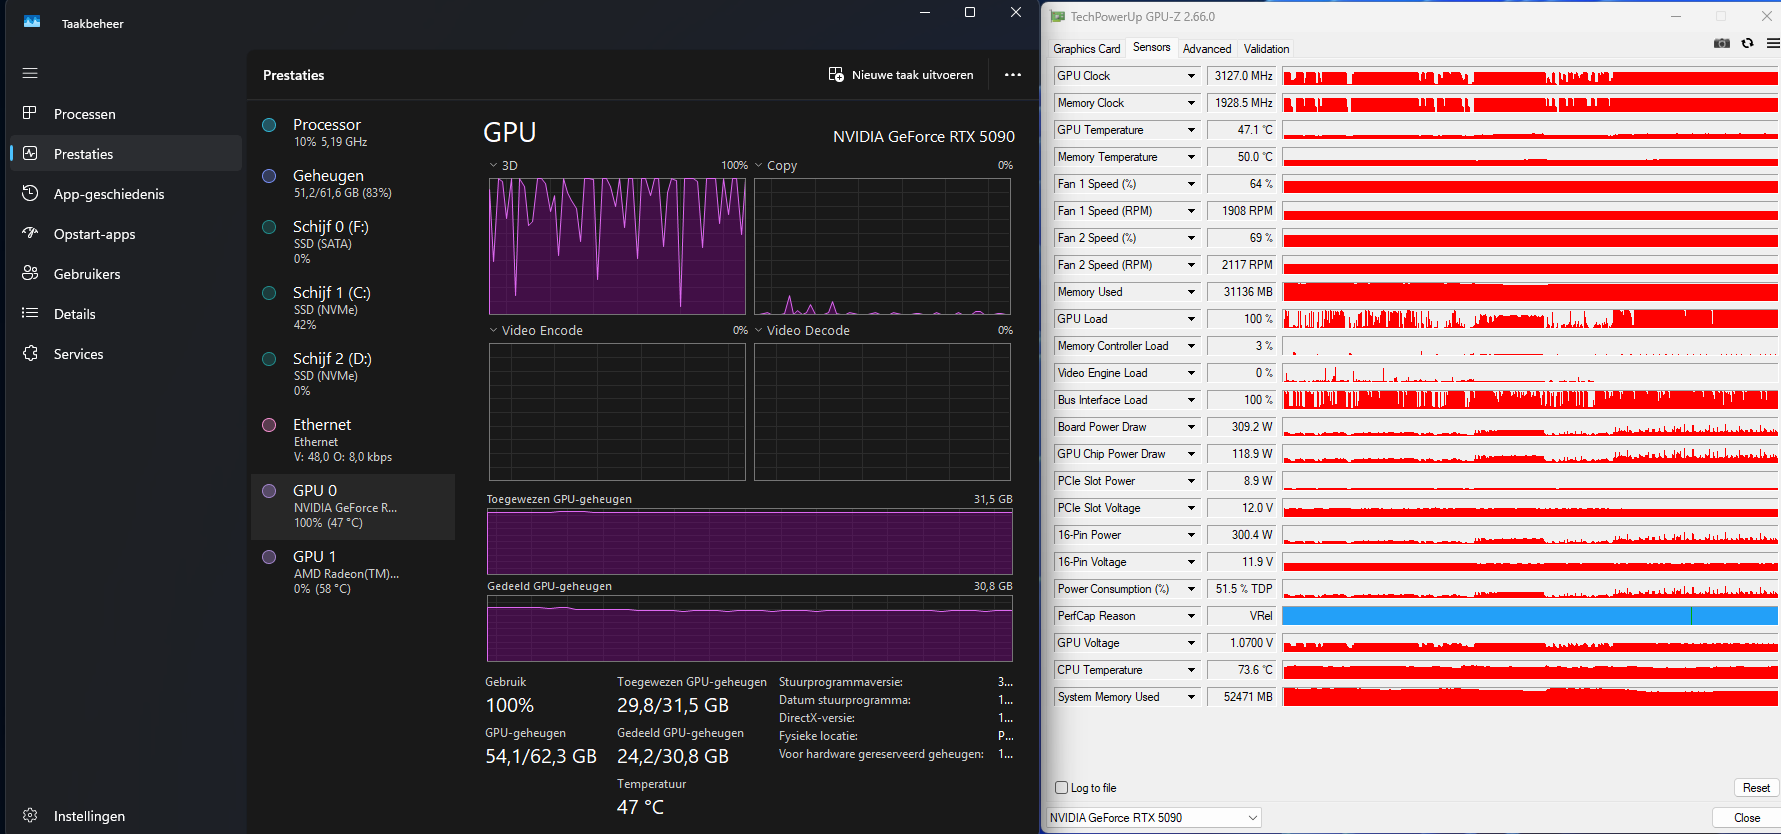Click the GPU 1 circle indicator icon
Image resolution: width=1781 pixels, height=834 pixels.
[x=269, y=557]
